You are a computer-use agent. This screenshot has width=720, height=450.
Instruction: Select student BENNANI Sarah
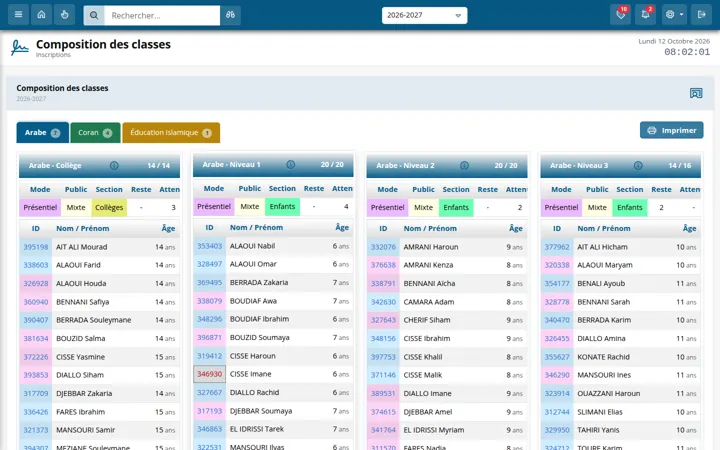(x=603, y=302)
